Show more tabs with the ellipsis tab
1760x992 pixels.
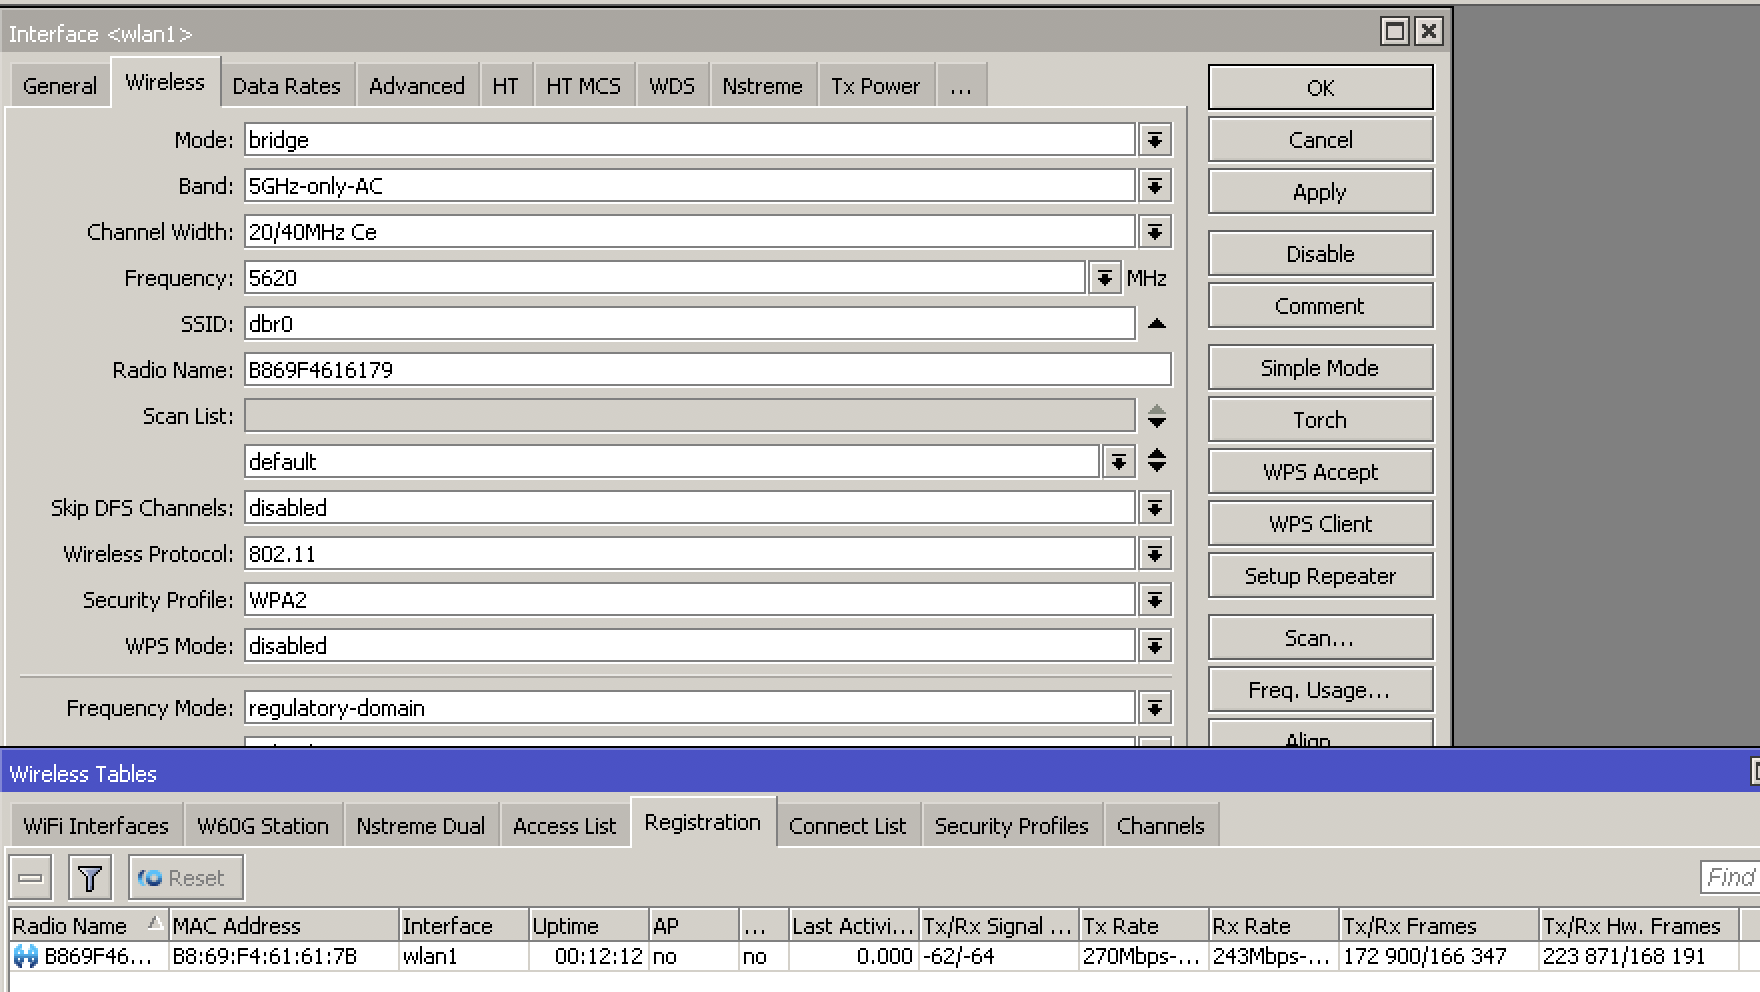click(961, 86)
